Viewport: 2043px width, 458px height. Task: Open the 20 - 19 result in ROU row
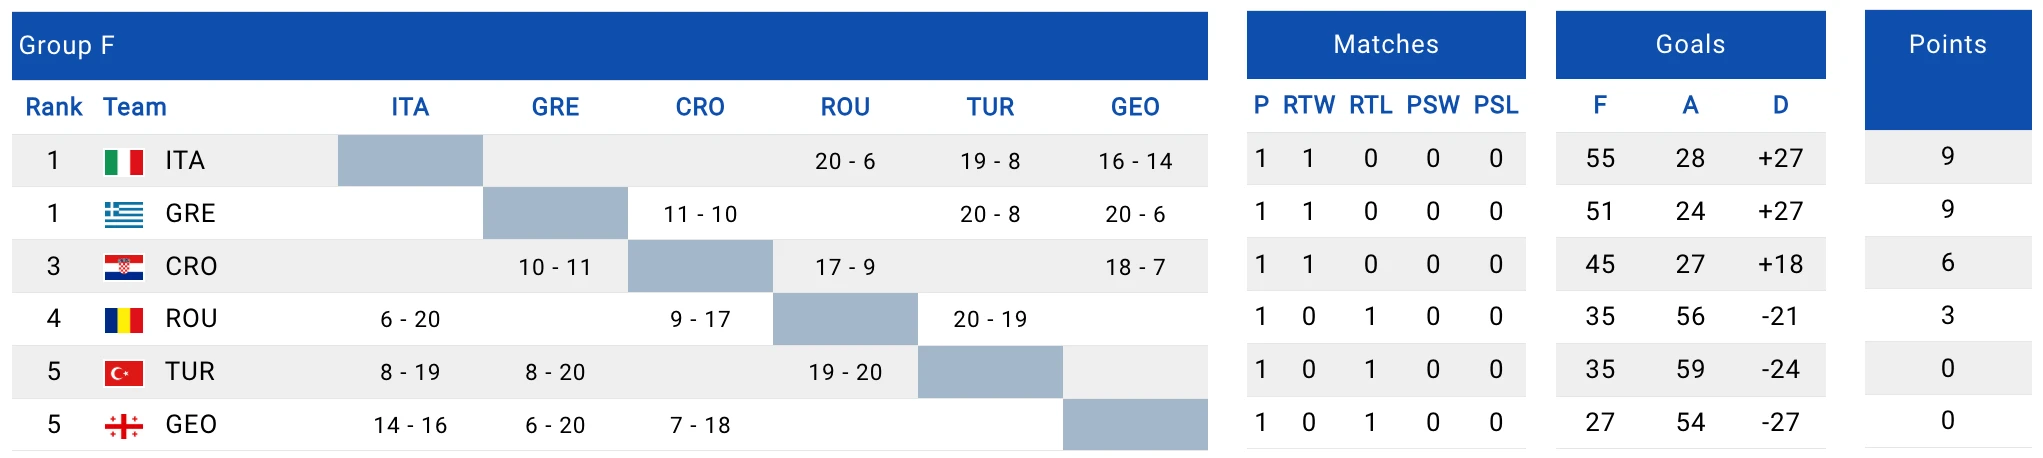point(990,320)
